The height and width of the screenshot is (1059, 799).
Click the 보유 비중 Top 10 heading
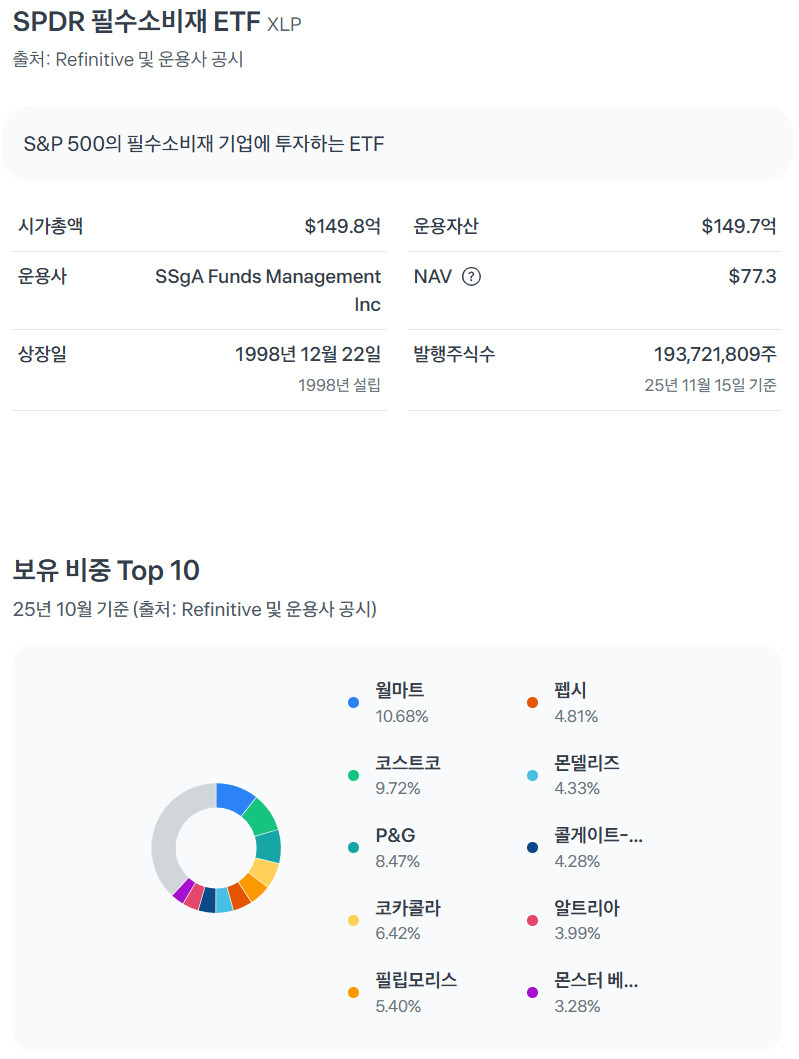(106, 571)
